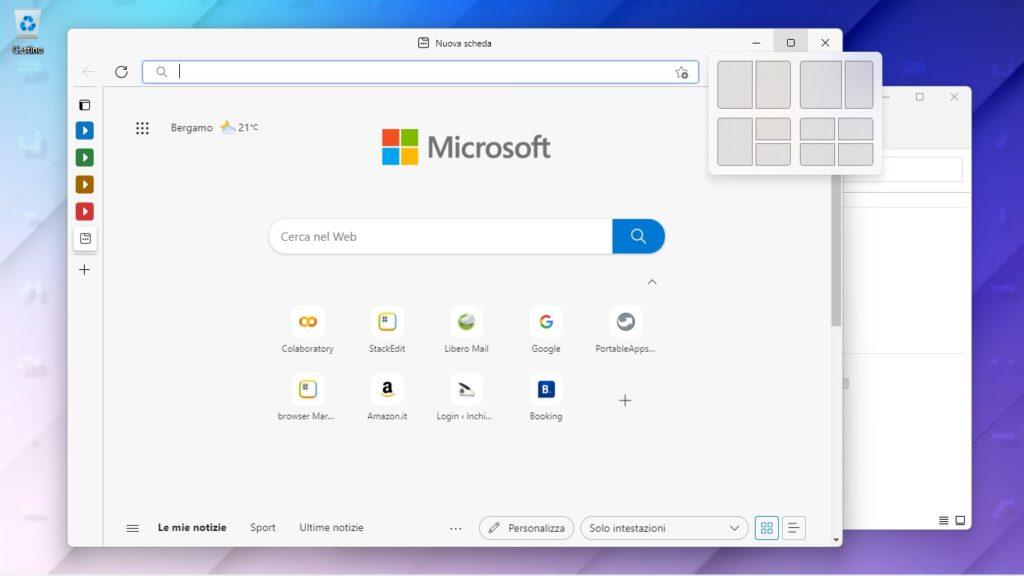Open the Google quick link

[x=546, y=330]
